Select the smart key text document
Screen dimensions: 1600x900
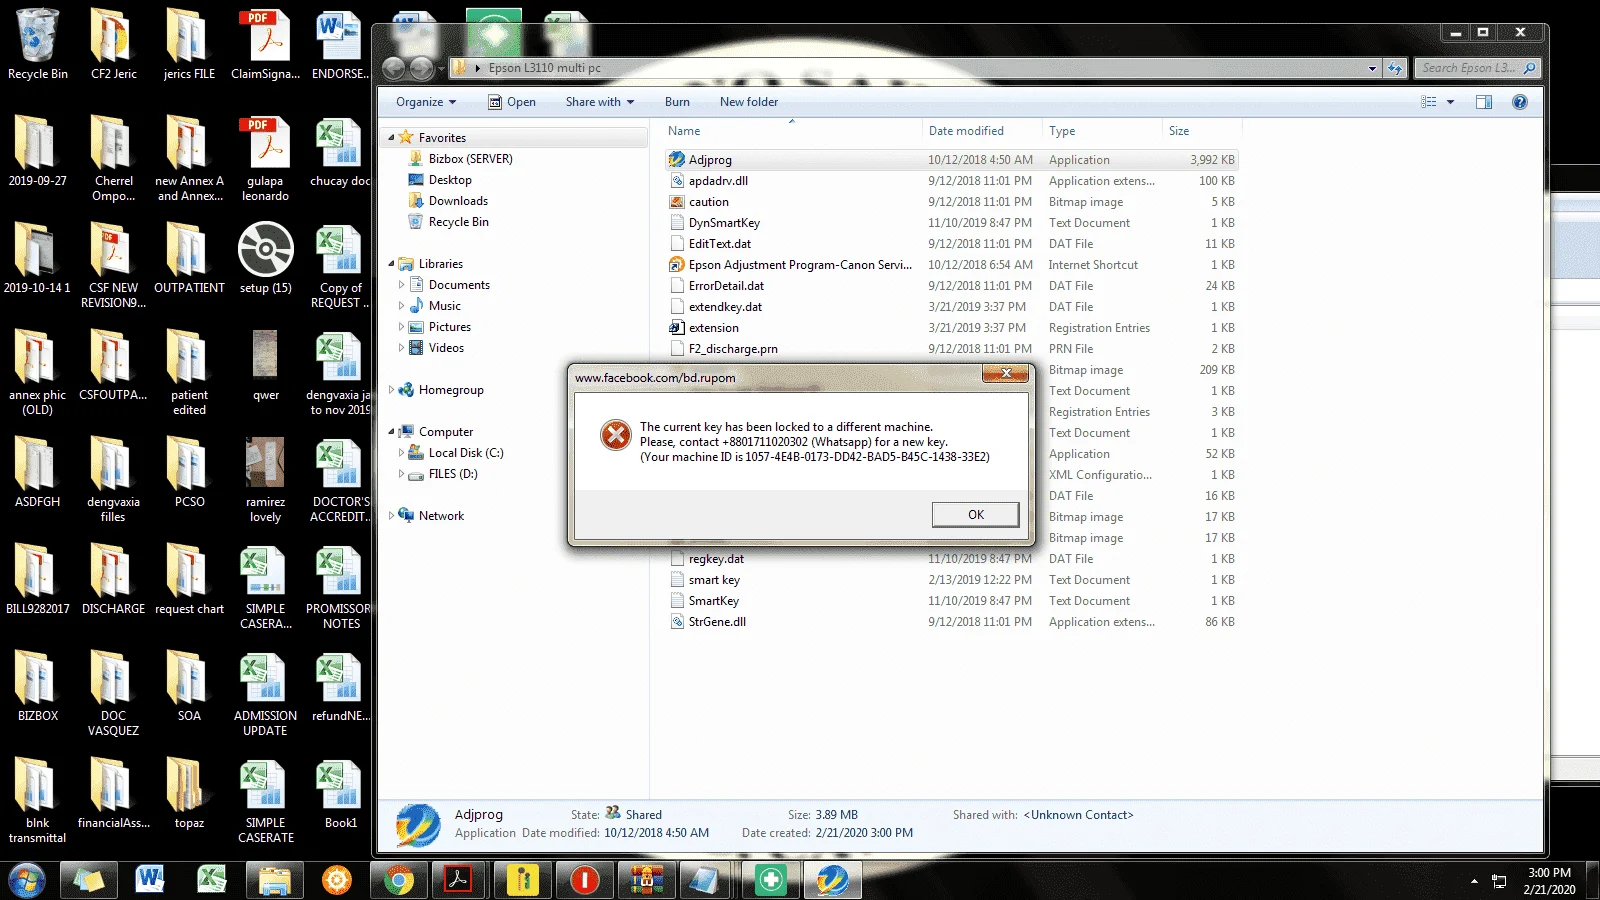pyautogui.click(x=953, y=580)
